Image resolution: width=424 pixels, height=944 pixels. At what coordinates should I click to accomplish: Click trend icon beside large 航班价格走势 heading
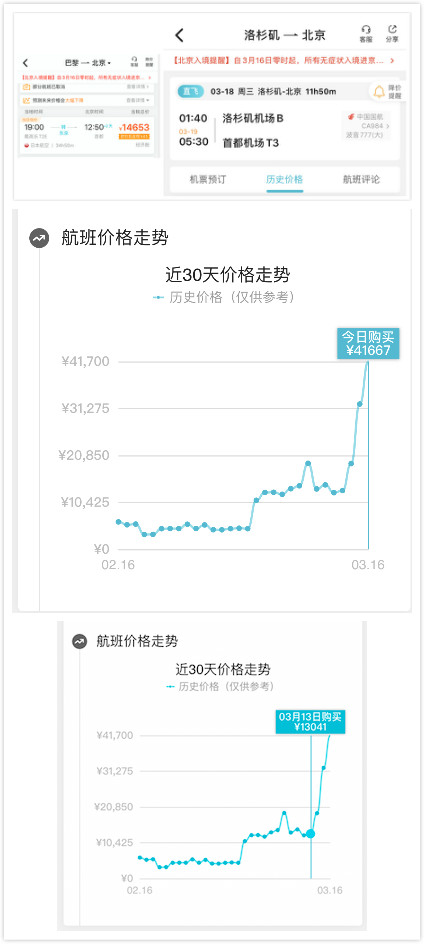click(x=39, y=238)
